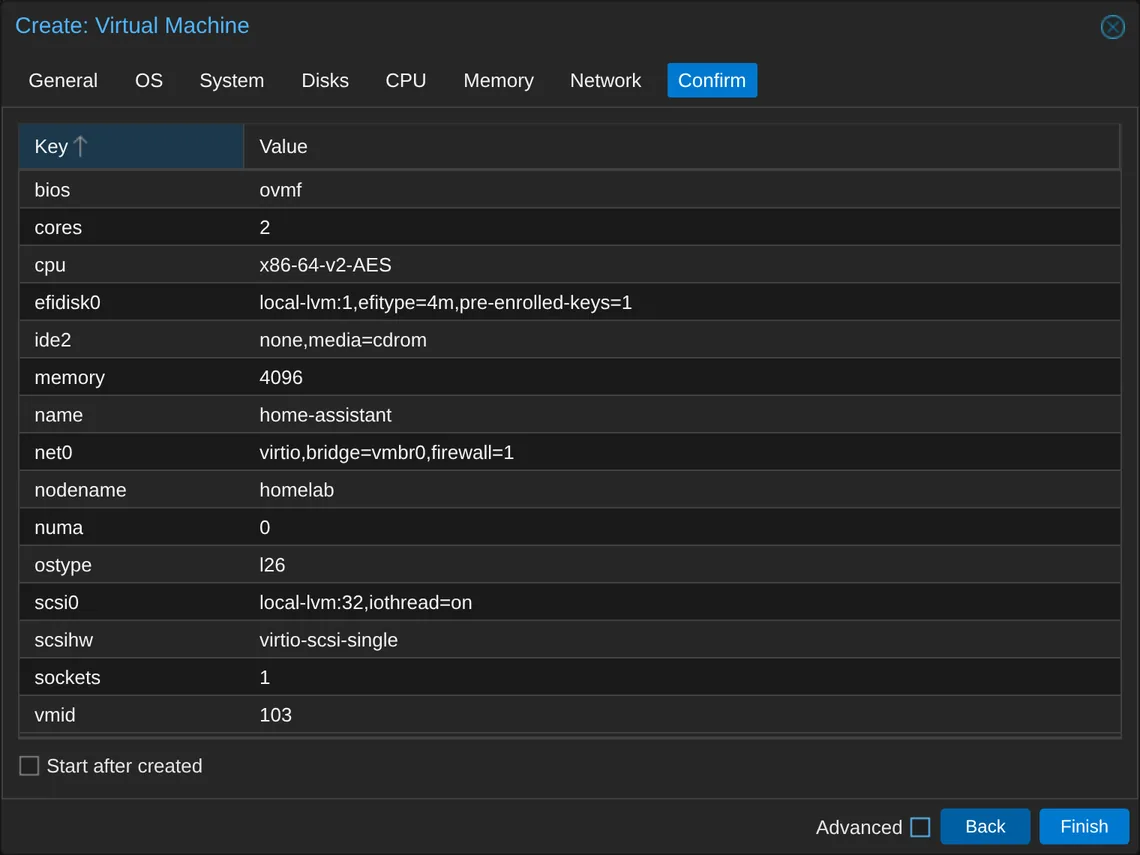
Task: Select the ide2 key cell
Action: pyautogui.click(x=131, y=340)
